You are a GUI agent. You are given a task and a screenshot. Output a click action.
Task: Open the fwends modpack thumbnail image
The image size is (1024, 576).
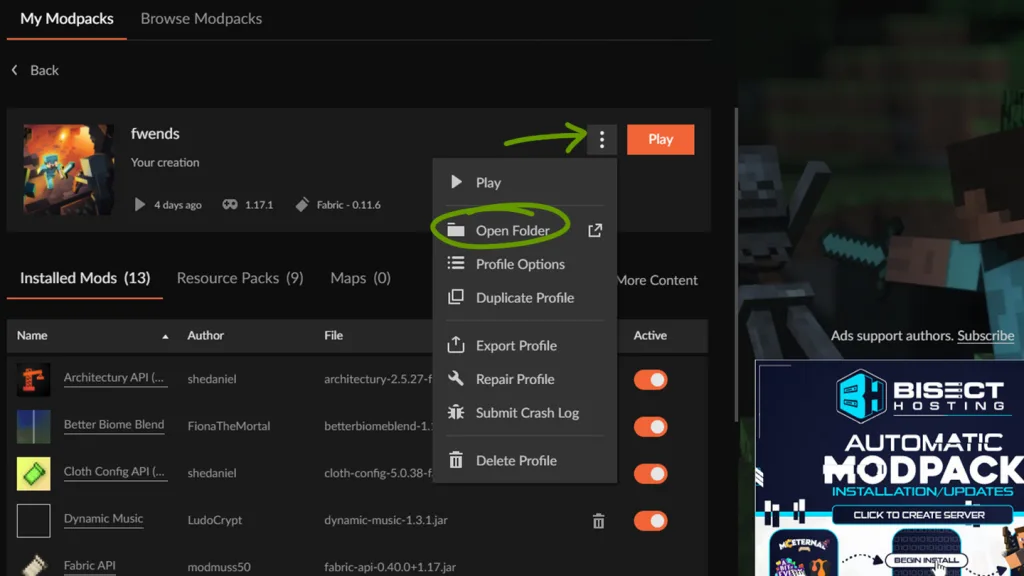pyautogui.click(x=68, y=169)
